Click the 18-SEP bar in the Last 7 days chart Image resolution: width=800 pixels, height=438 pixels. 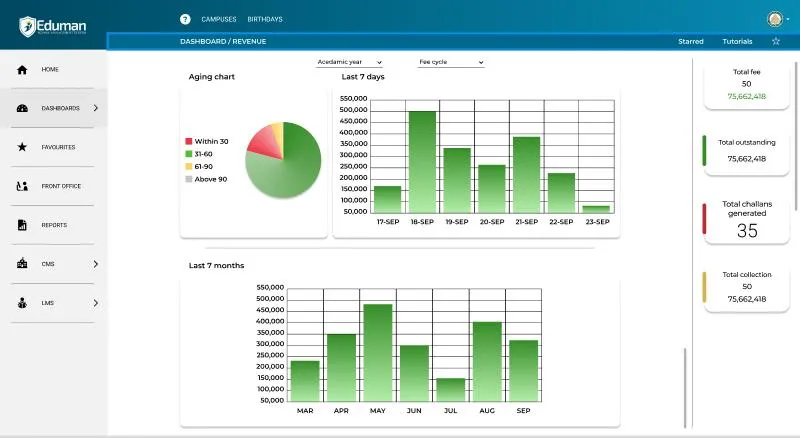422,161
